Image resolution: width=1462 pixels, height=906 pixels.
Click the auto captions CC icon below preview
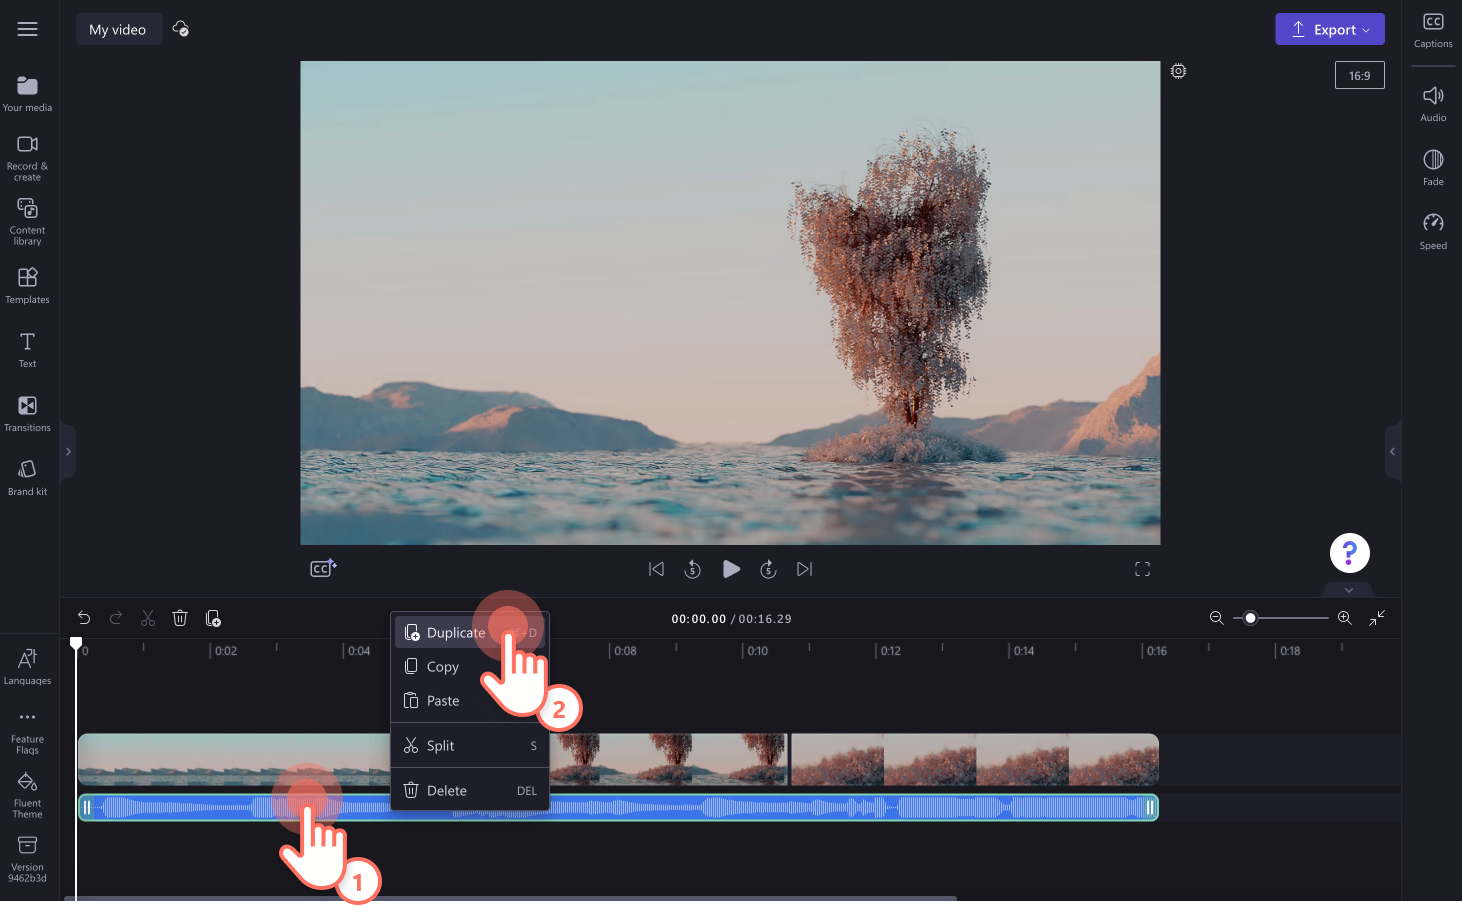coord(323,568)
